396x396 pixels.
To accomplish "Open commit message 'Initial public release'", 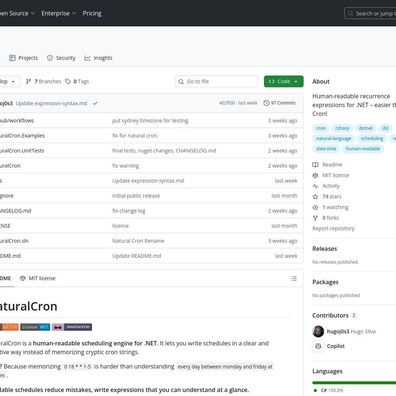I will click(x=136, y=196).
